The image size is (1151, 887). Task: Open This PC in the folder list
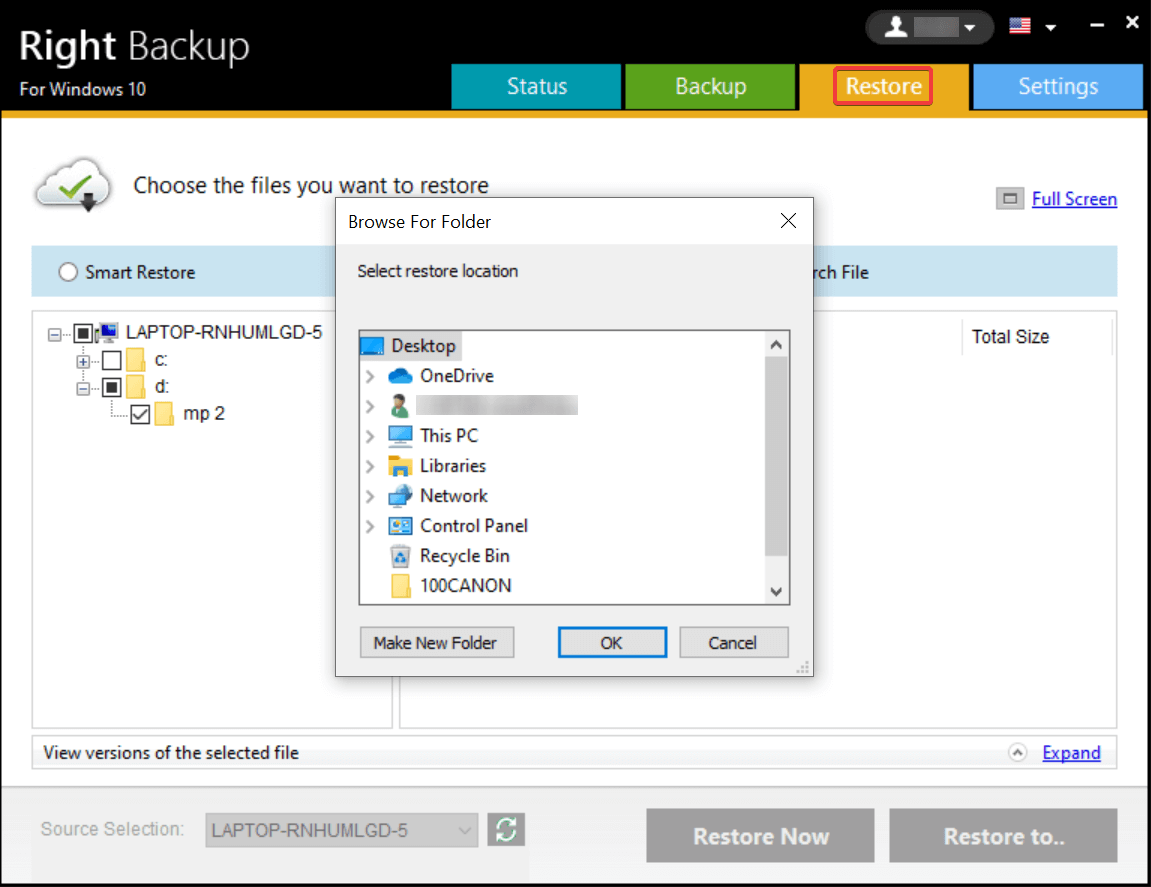pos(450,435)
